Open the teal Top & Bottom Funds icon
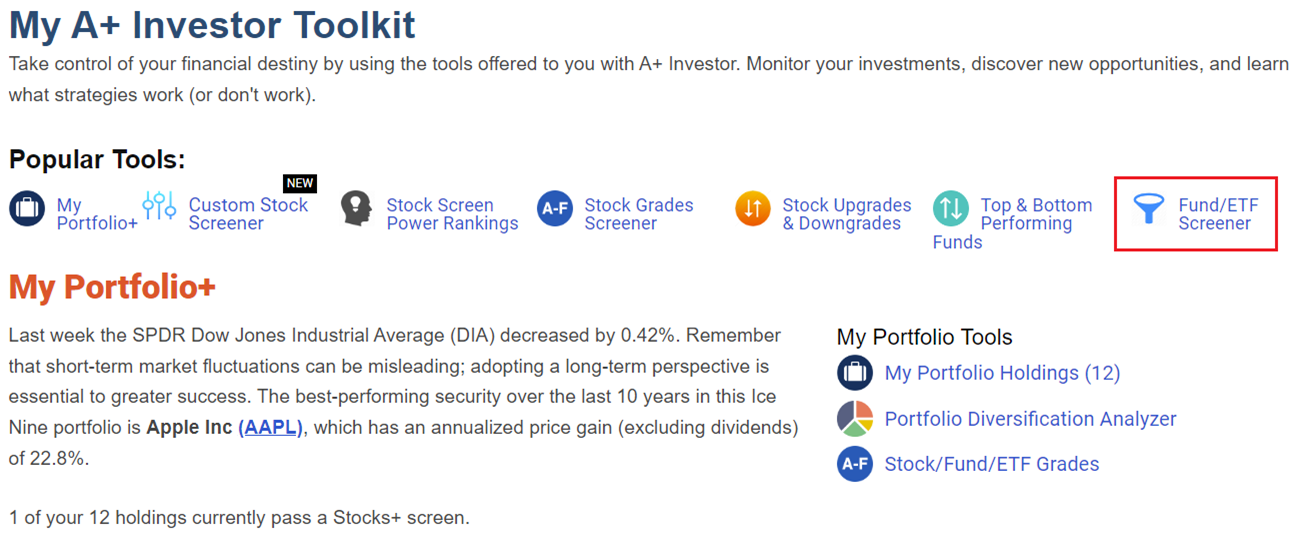This screenshot has height=545, width=1302. [x=951, y=209]
